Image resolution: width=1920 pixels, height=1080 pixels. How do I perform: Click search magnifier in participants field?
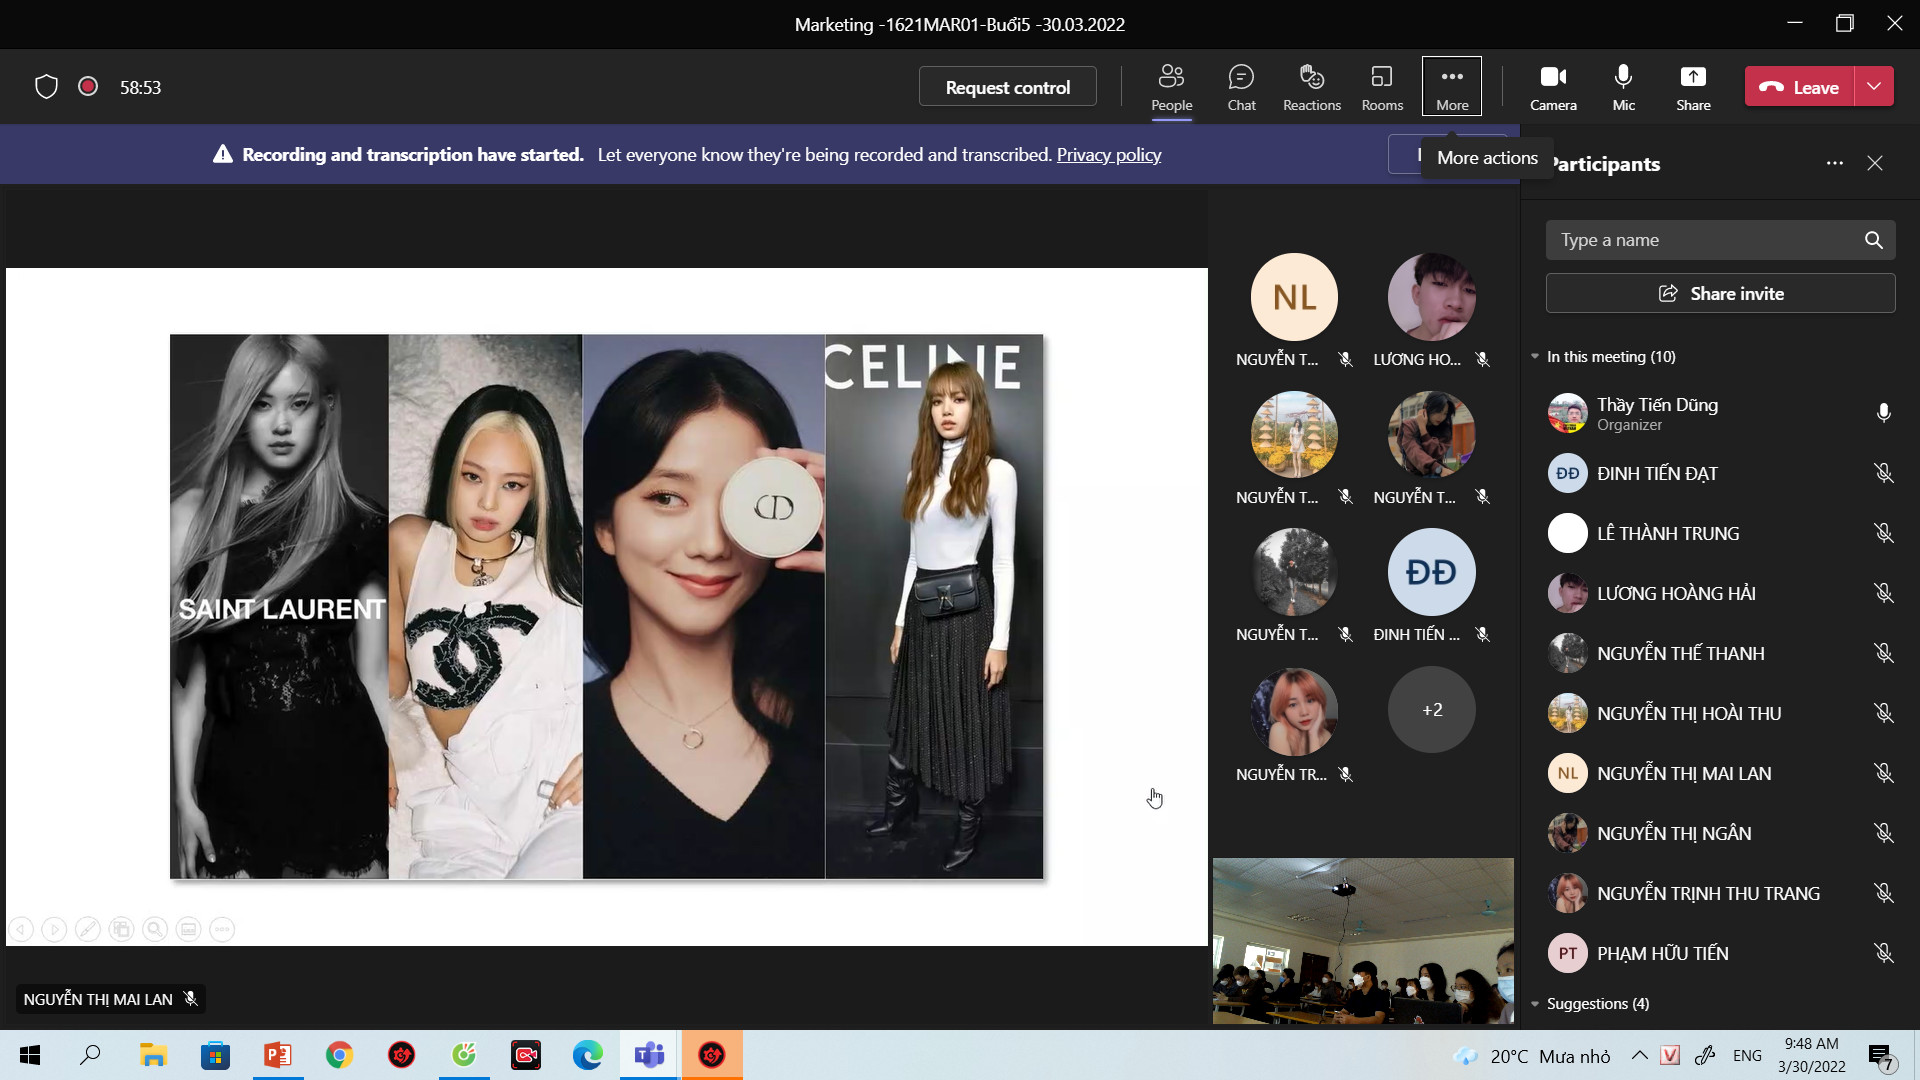coord(1873,240)
